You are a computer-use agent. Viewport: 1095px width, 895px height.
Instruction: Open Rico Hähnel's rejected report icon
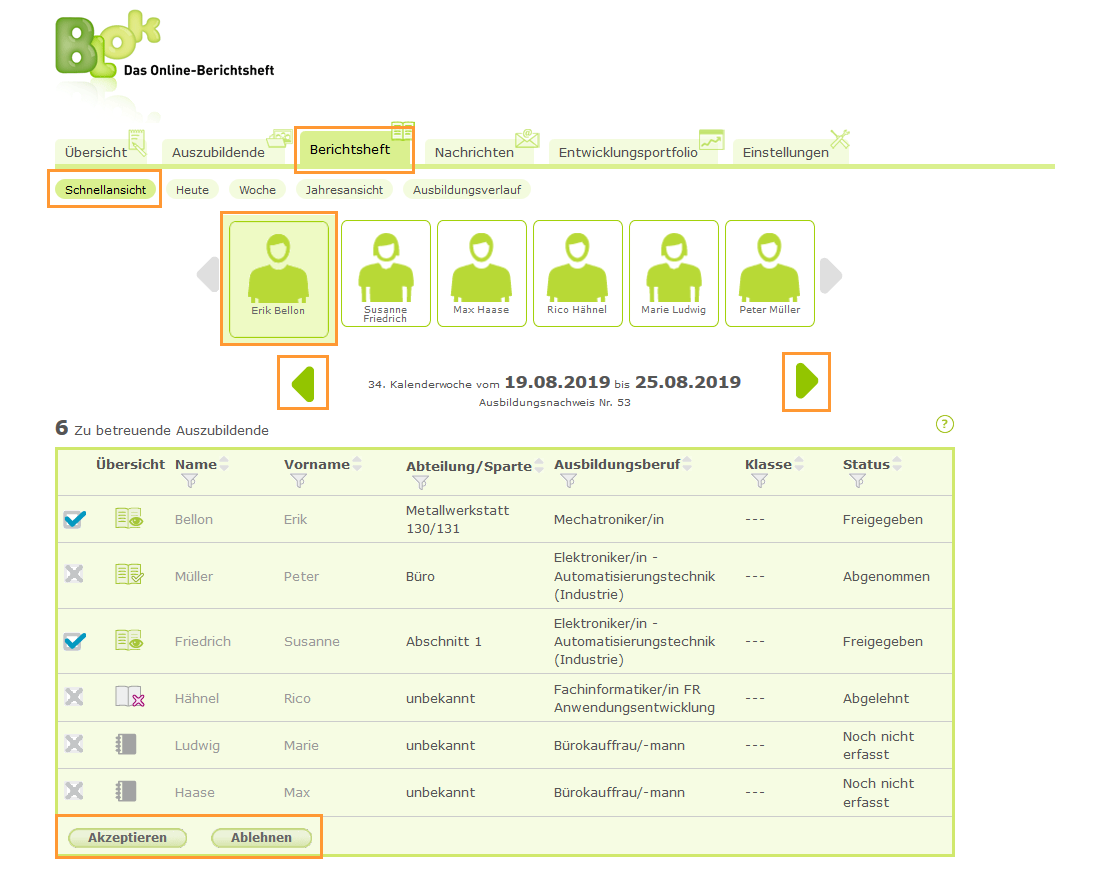(129, 697)
